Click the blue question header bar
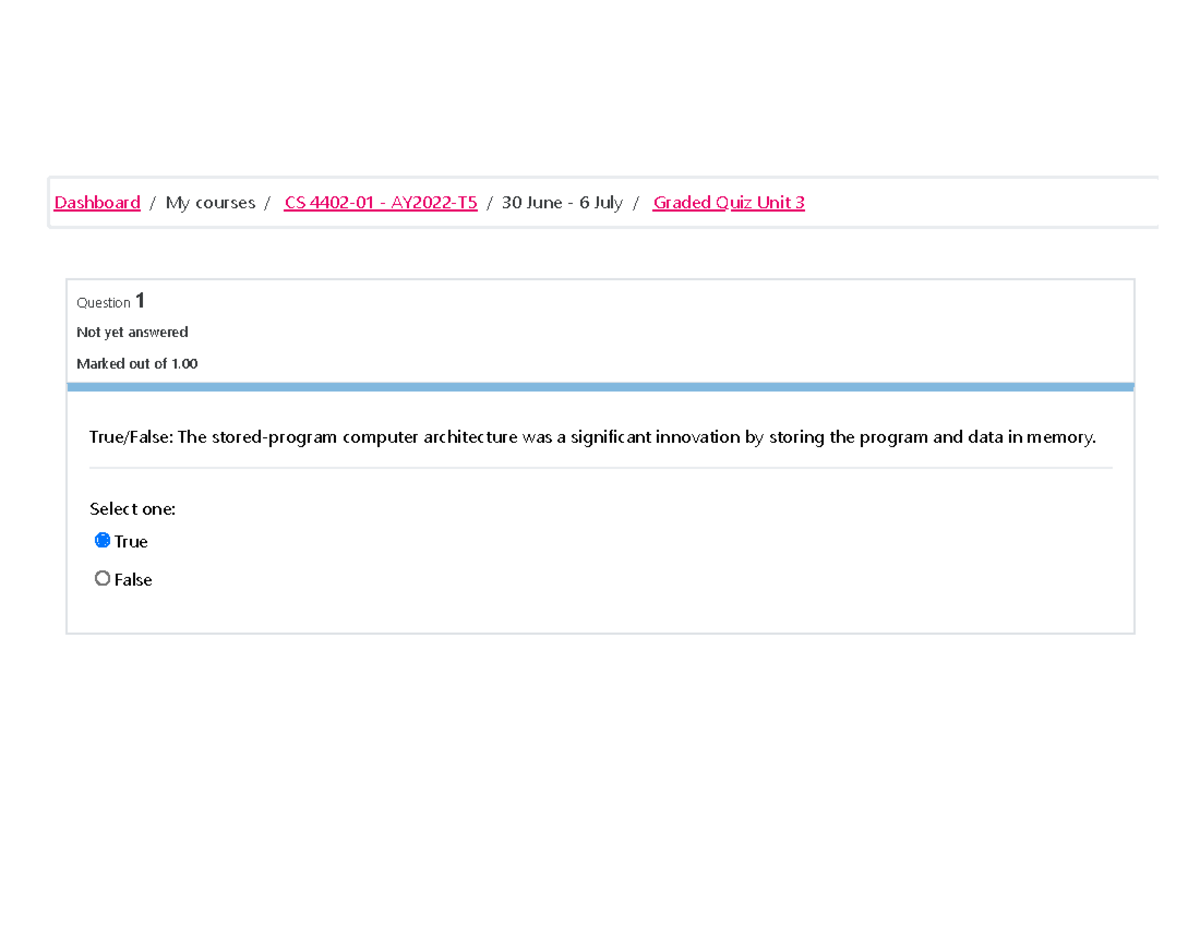Screen dimensions: 1200x927 tap(600, 383)
